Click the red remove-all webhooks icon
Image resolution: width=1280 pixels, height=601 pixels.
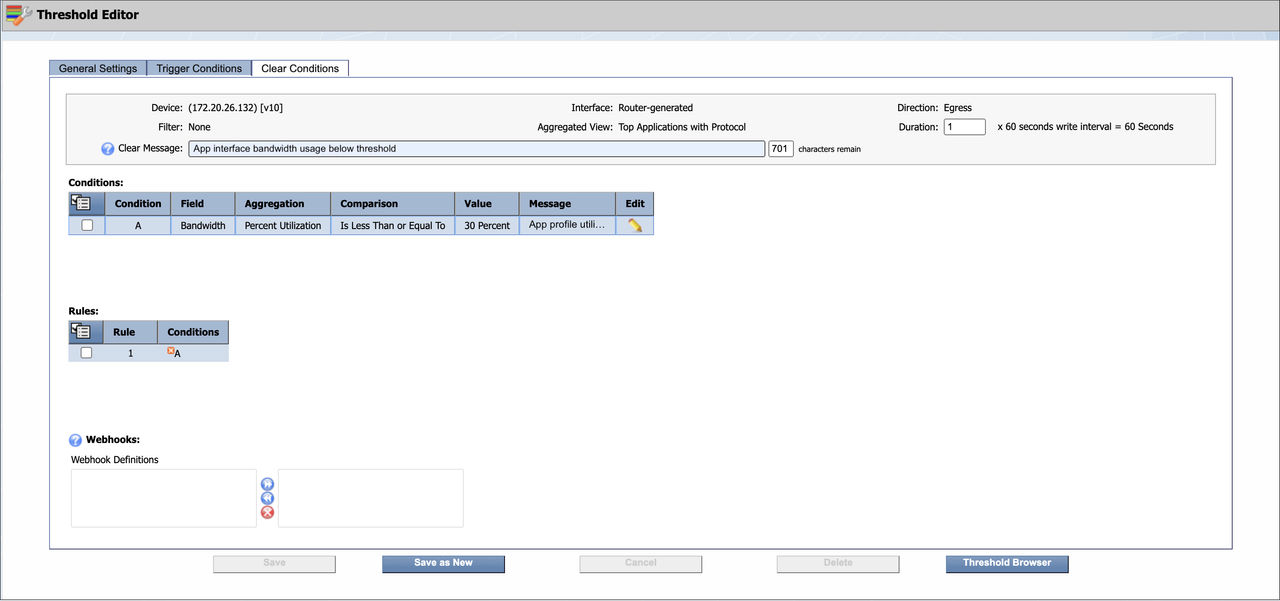coord(267,513)
